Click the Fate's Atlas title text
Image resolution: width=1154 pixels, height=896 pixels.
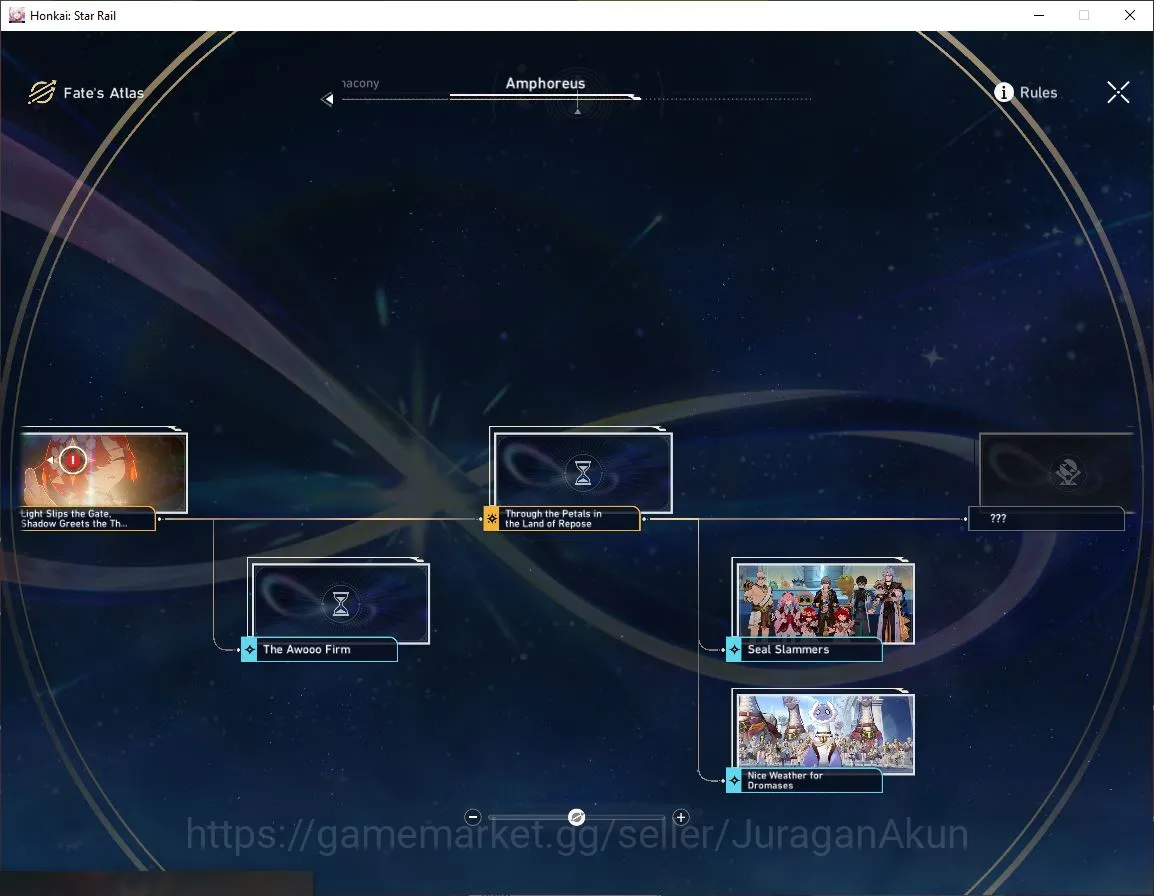(103, 93)
